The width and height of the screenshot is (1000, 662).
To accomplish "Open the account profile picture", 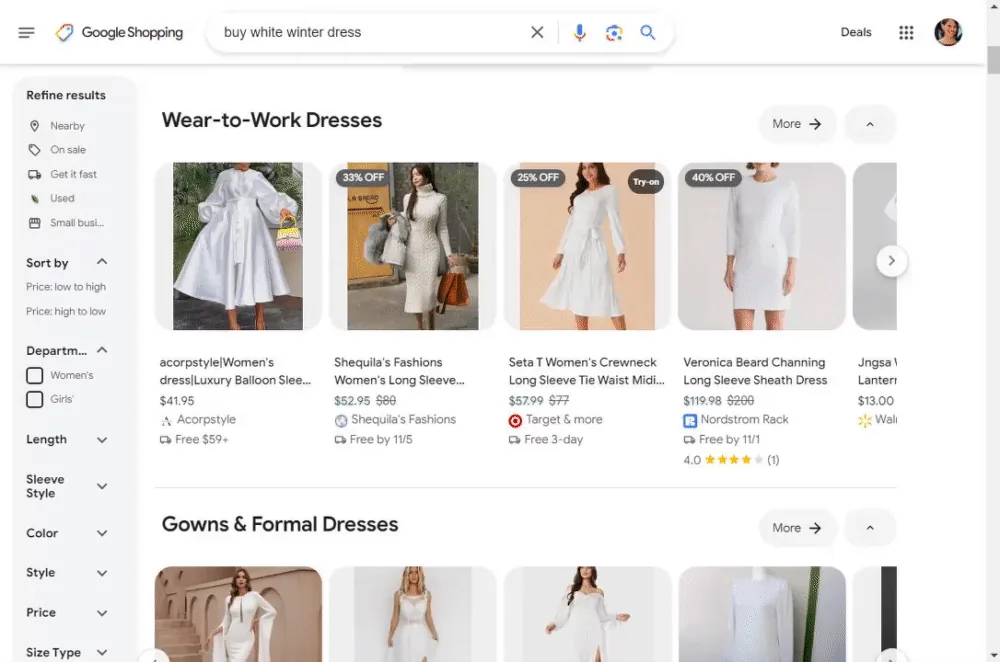I will pos(948,33).
